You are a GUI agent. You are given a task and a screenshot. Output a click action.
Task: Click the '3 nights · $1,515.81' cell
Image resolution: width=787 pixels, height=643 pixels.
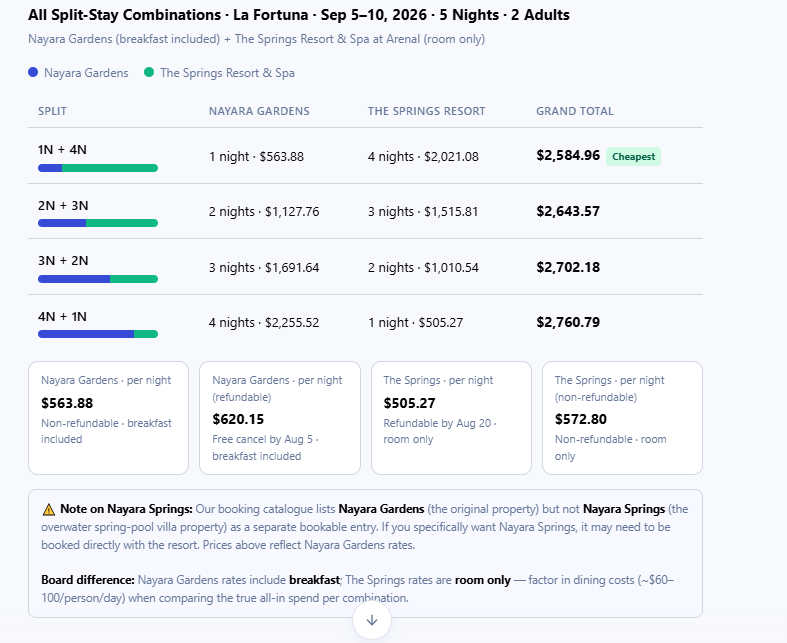point(423,212)
